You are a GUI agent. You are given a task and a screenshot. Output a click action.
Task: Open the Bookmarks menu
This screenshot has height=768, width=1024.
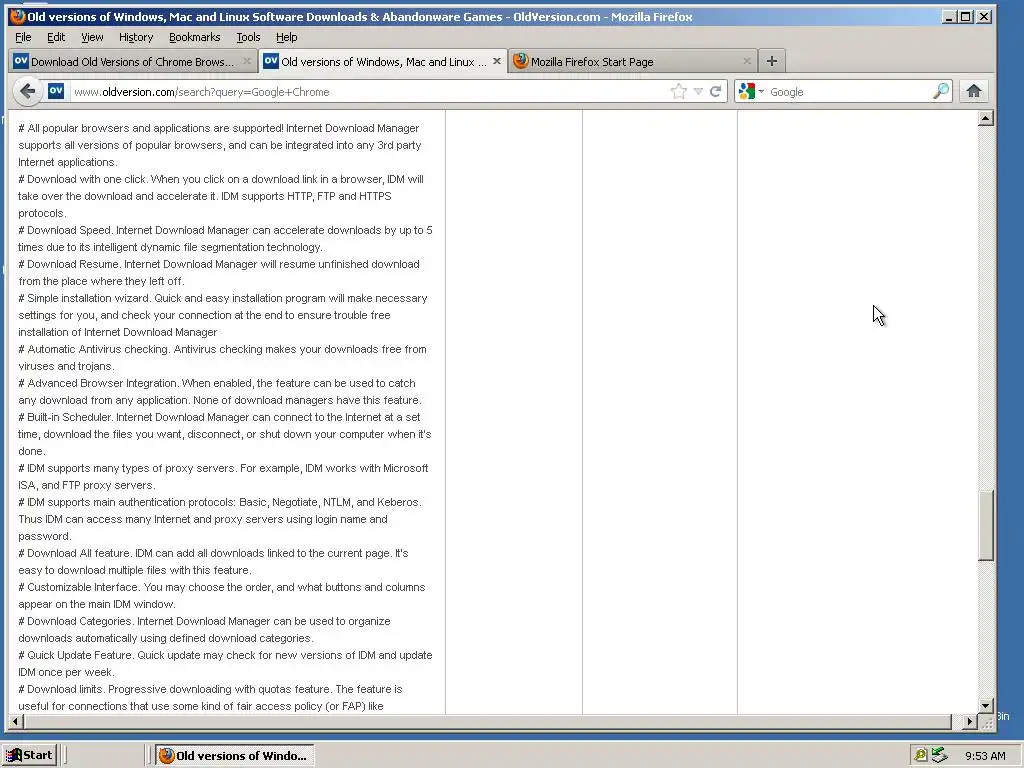195,37
